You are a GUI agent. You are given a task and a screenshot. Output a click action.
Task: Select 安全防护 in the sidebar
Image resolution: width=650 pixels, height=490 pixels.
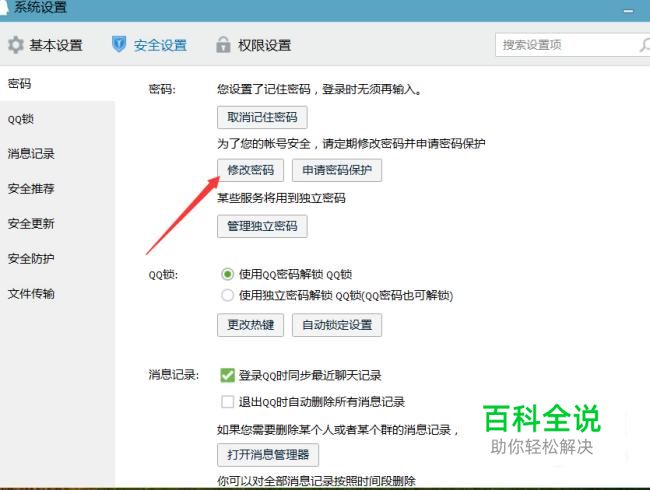pos(57,259)
